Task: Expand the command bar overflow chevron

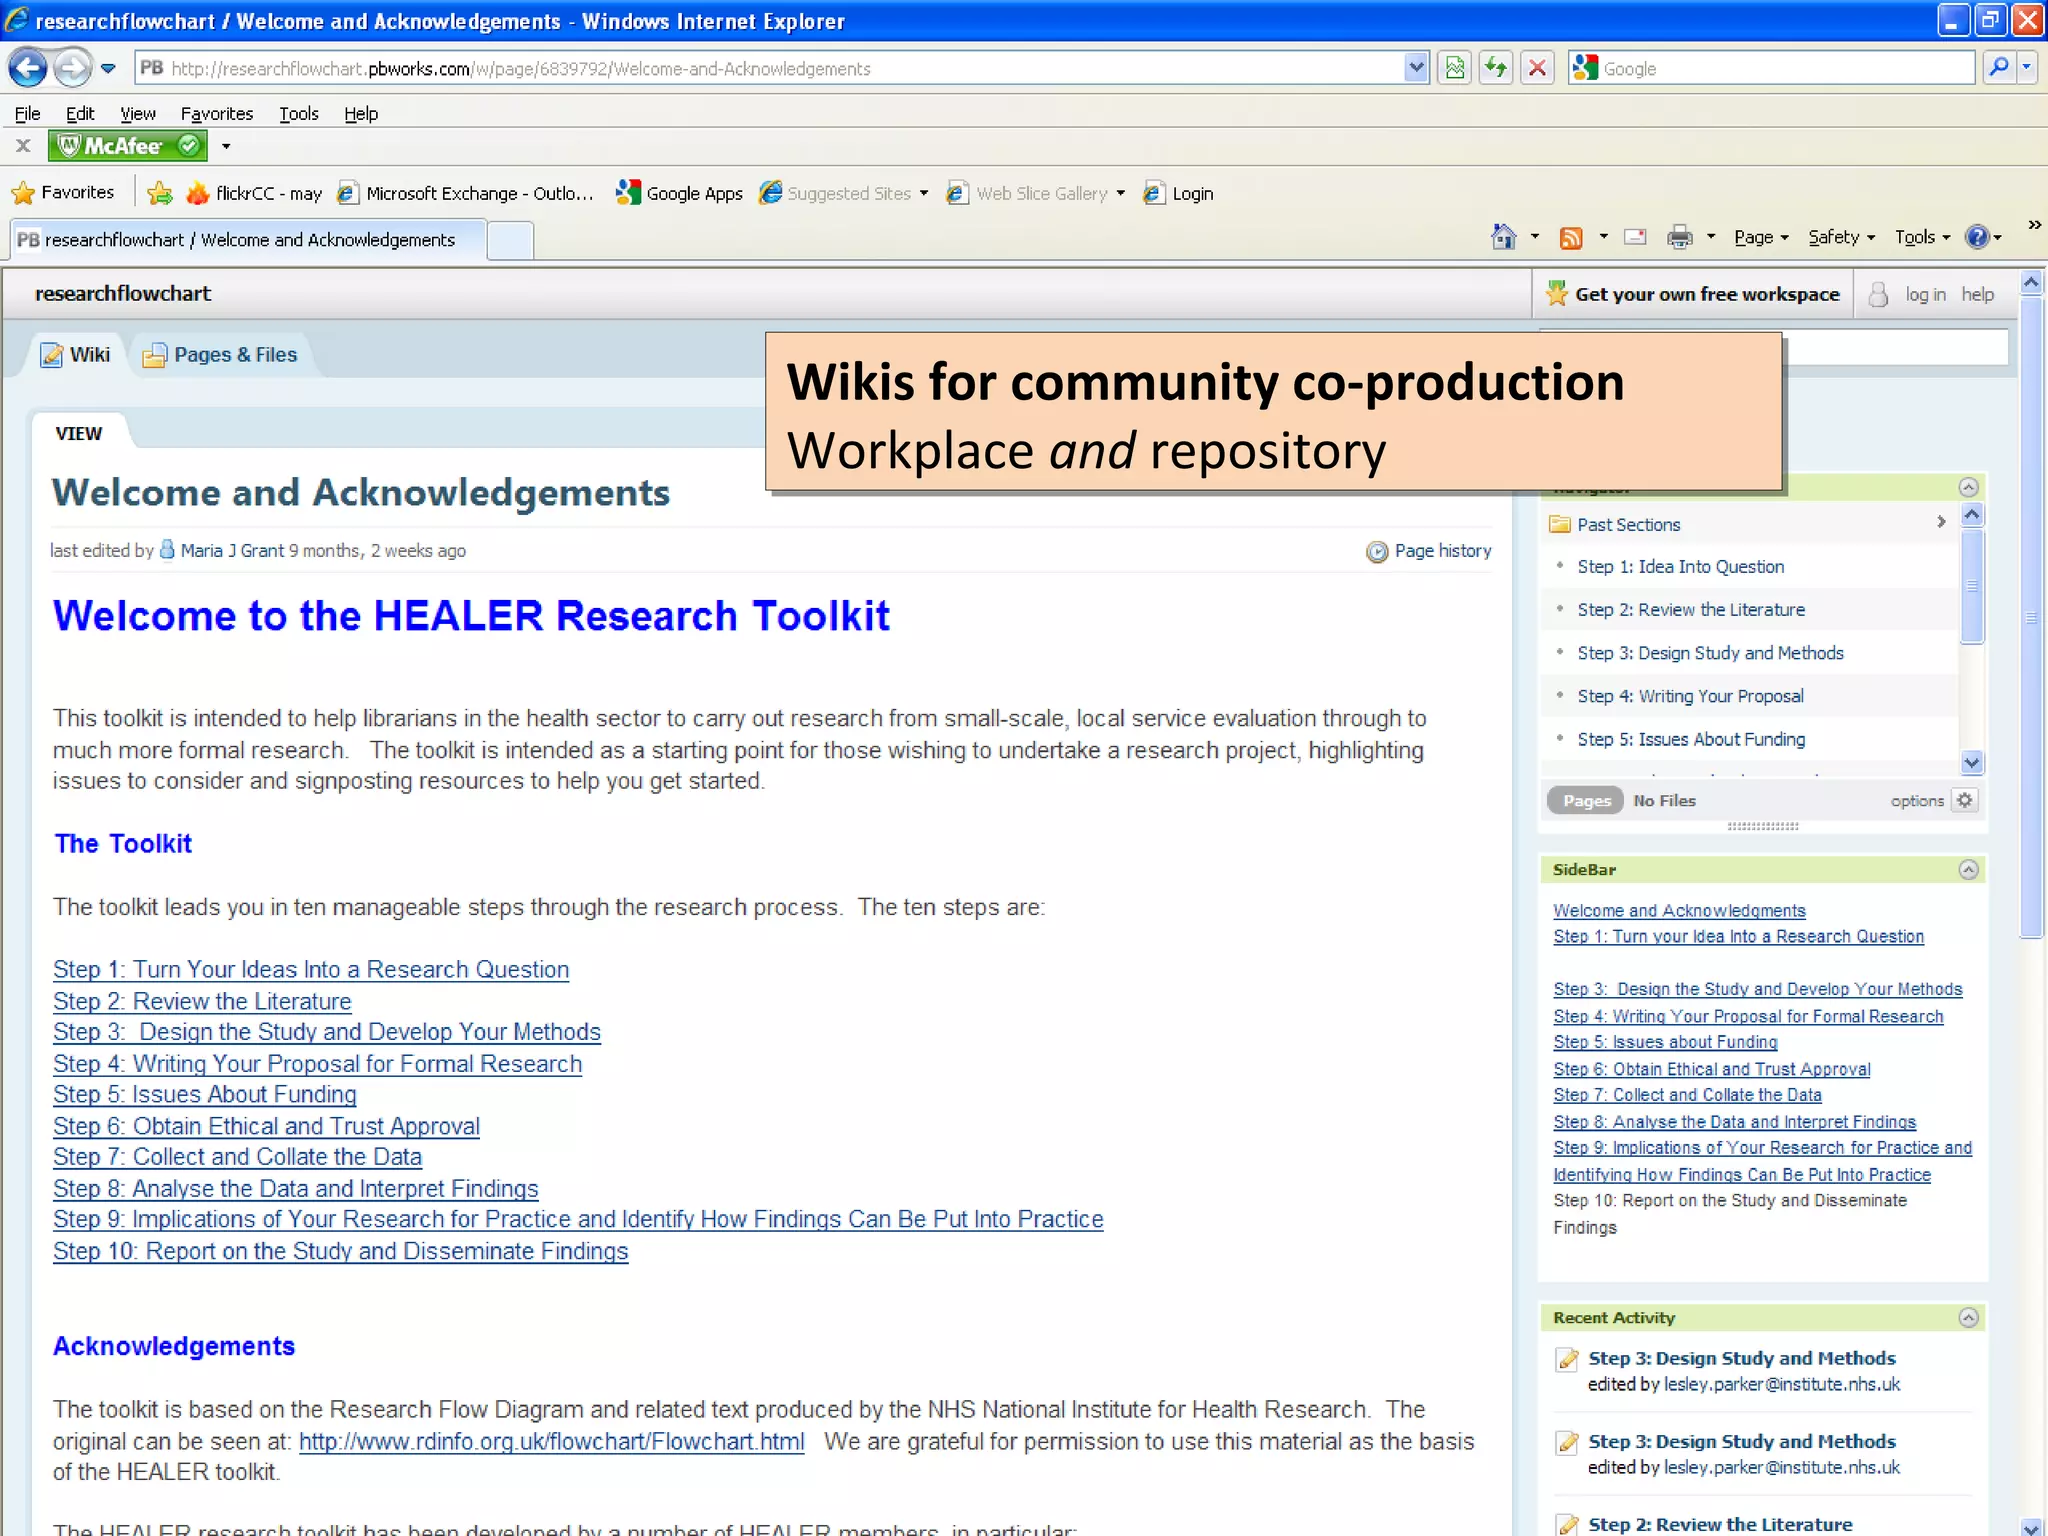Action: (x=2034, y=225)
